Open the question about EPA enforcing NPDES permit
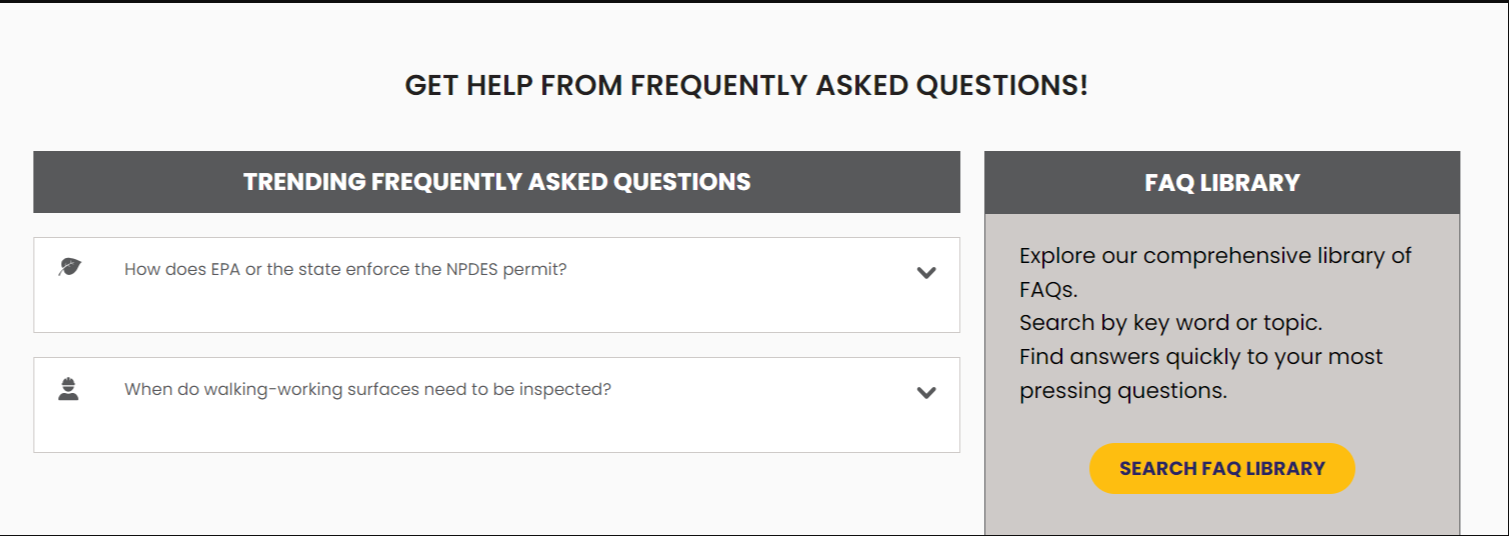Image resolution: width=1509 pixels, height=536 pixels. (x=345, y=269)
